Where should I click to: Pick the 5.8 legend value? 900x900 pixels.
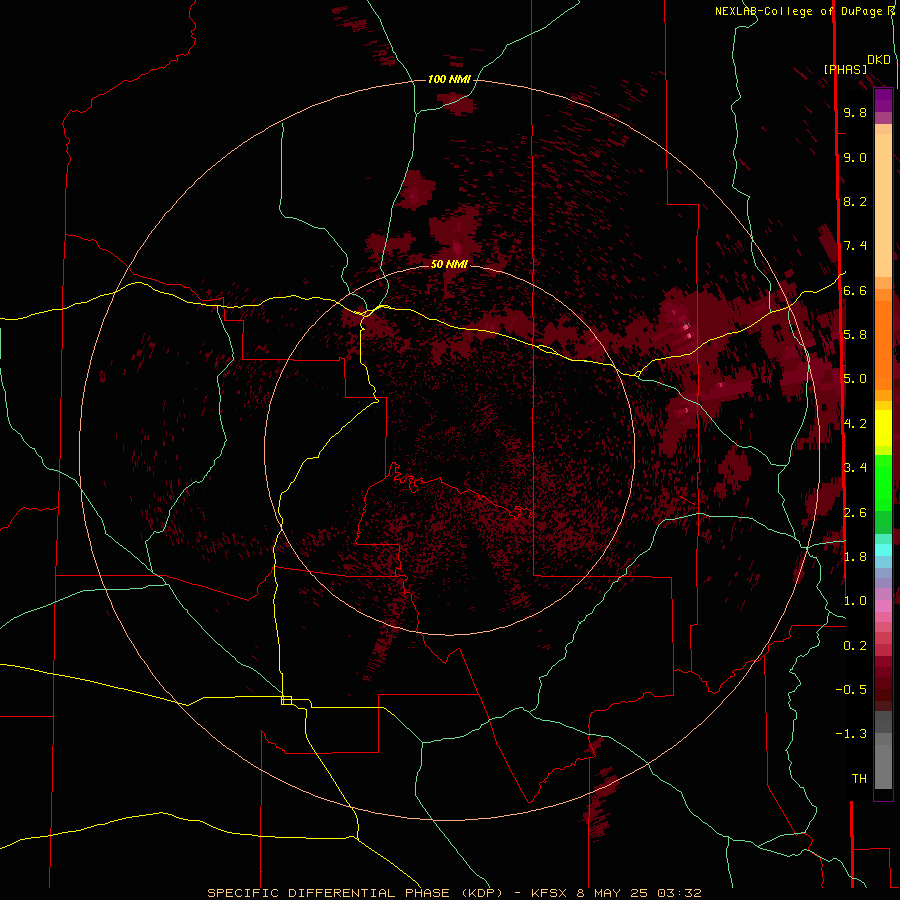(855, 335)
